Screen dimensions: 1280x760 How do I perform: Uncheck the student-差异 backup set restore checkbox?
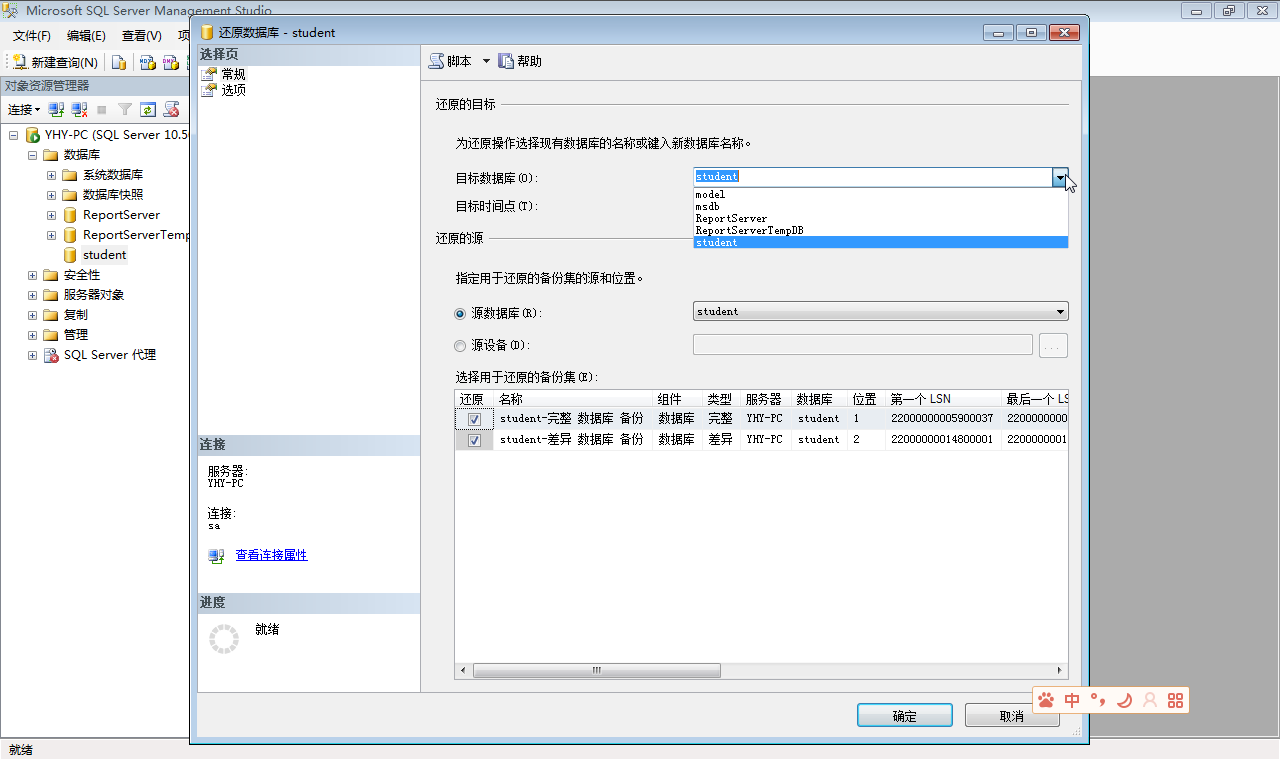coord(474,440)
